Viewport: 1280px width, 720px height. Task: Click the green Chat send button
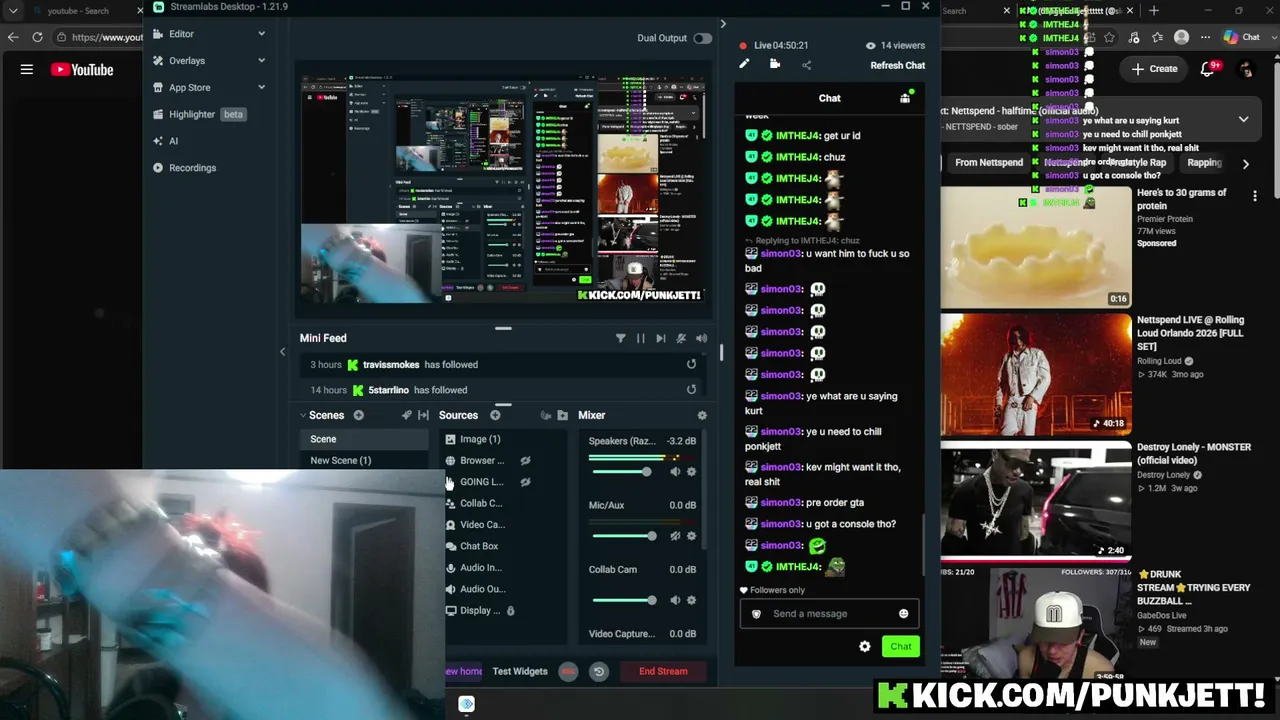coord(901,646)
